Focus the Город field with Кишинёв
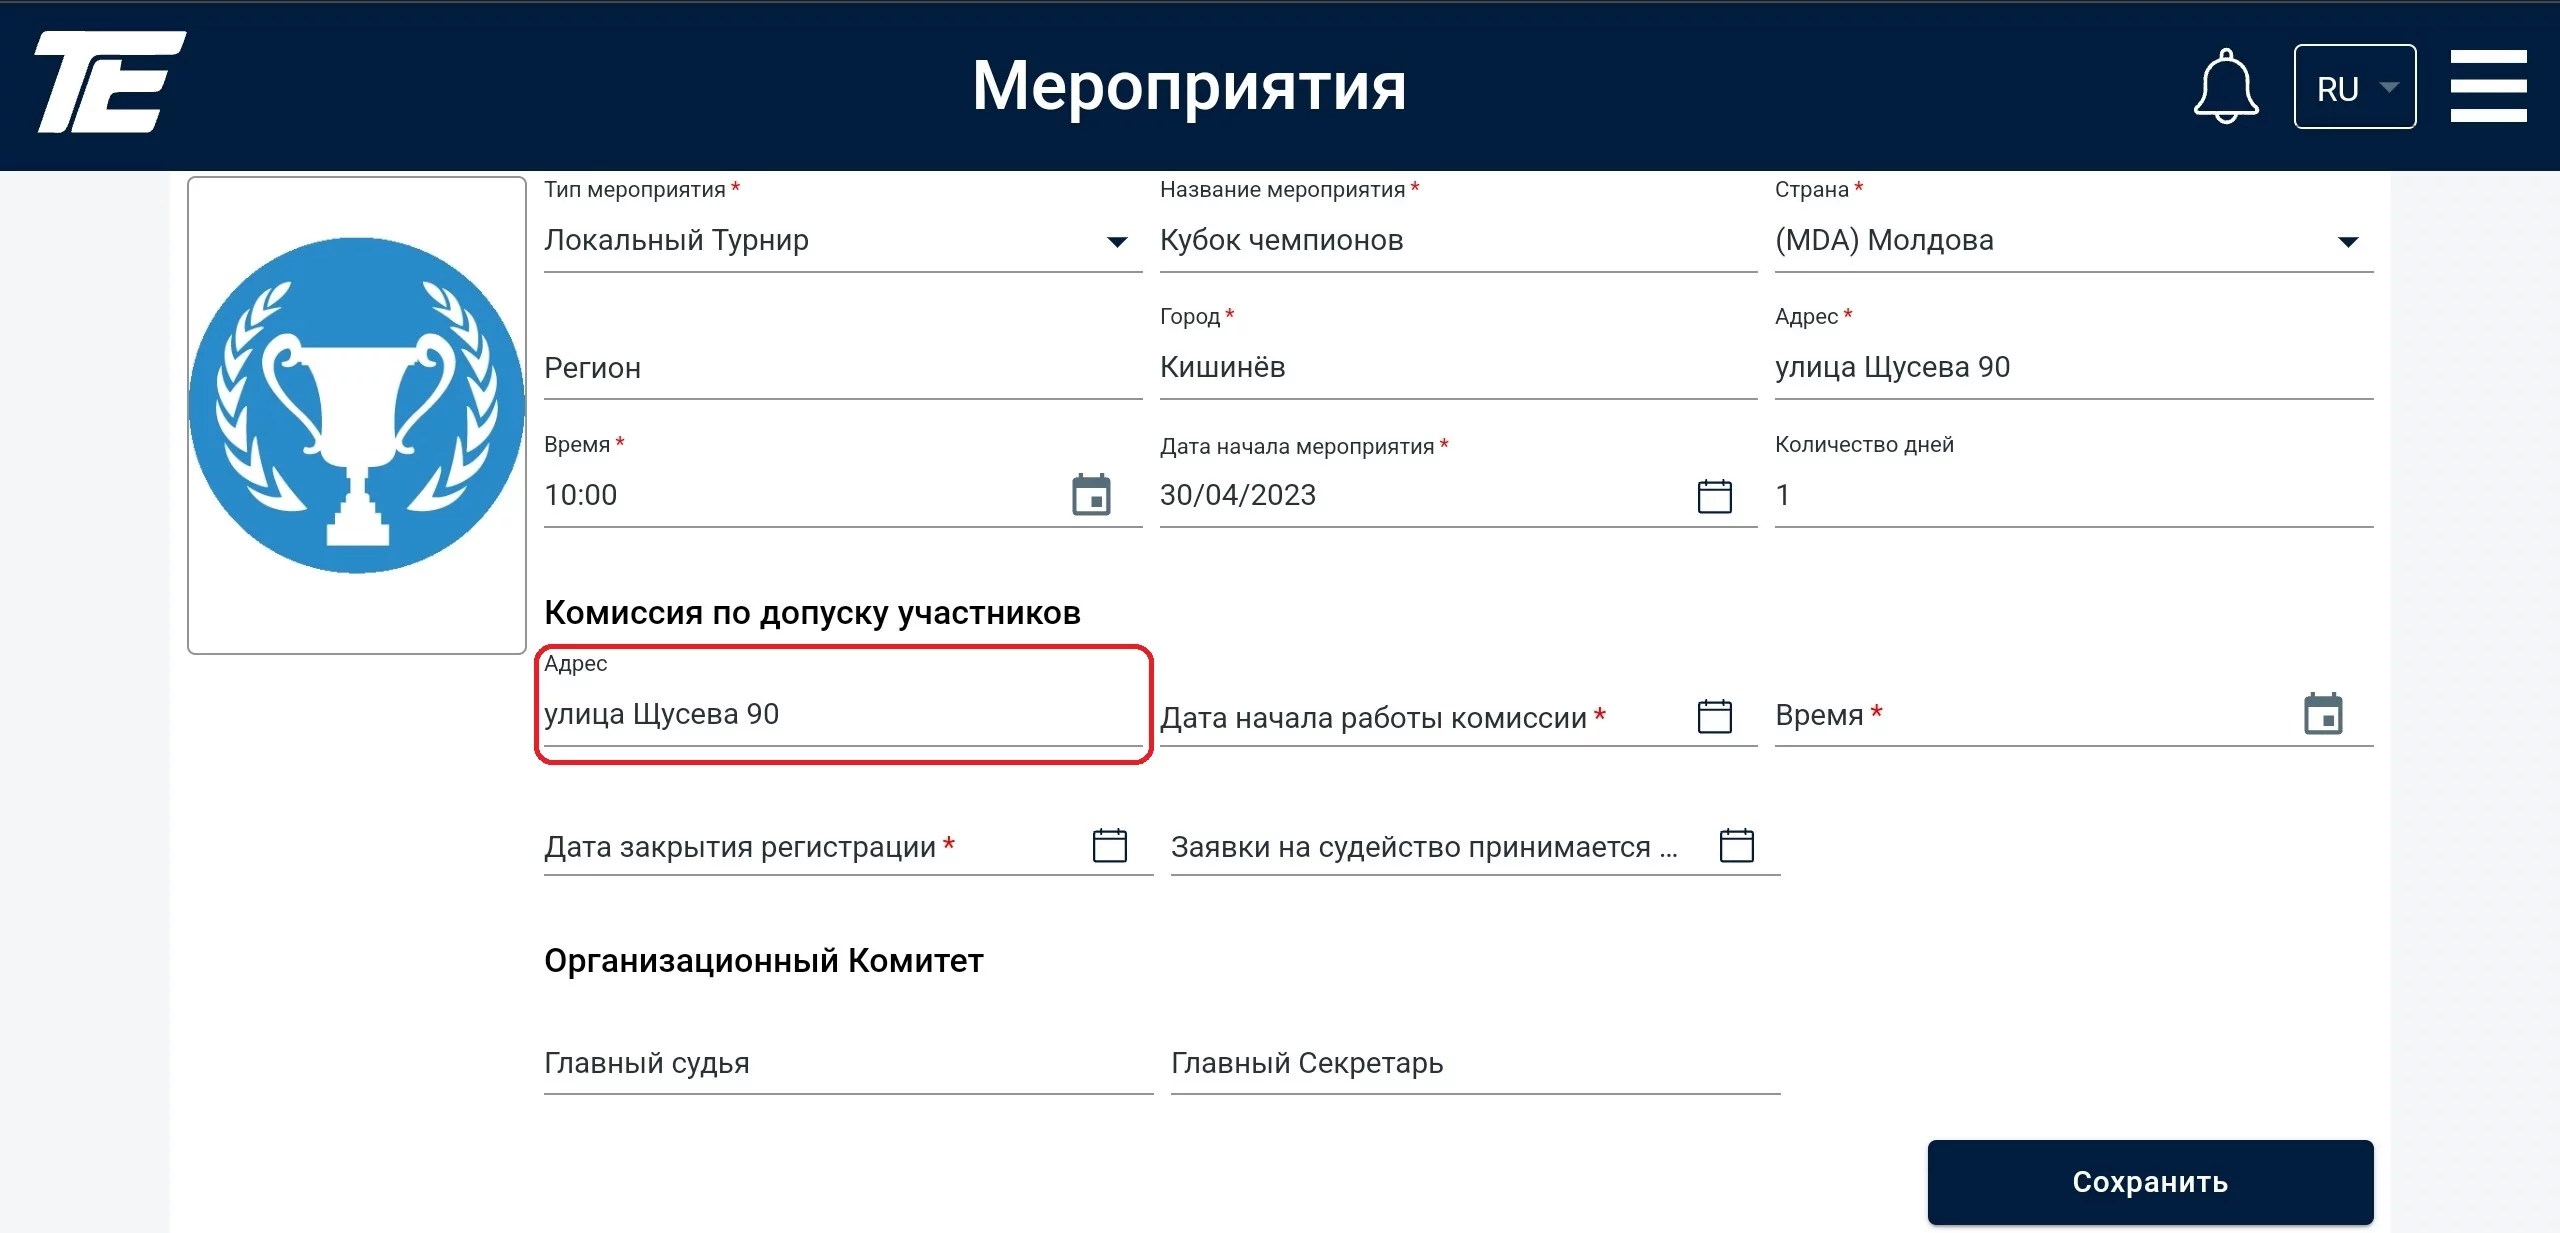 1458,367
